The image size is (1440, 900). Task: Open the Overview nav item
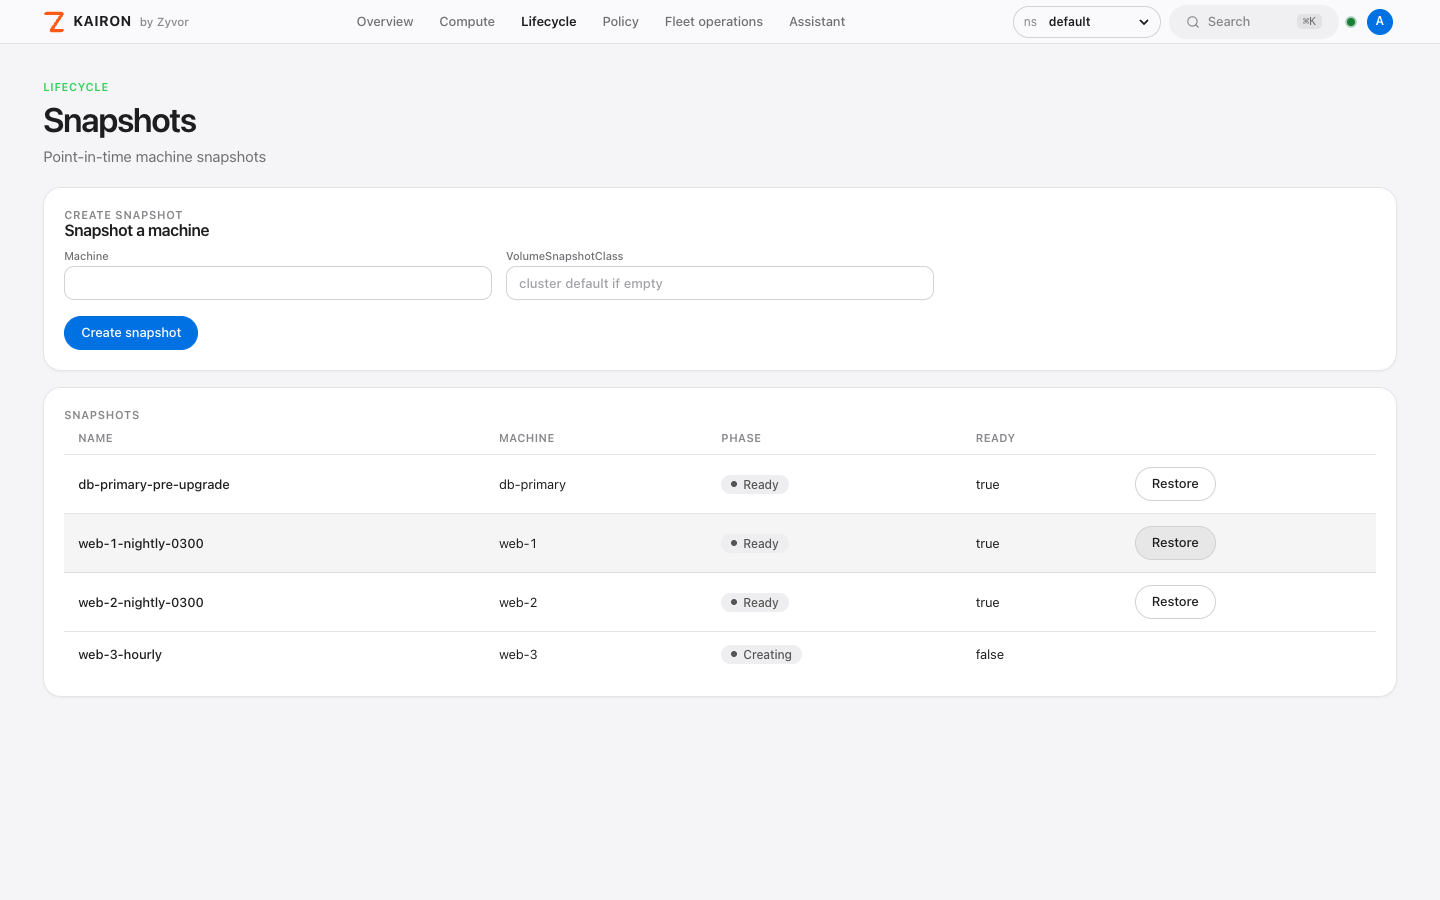tap(385, 22)
